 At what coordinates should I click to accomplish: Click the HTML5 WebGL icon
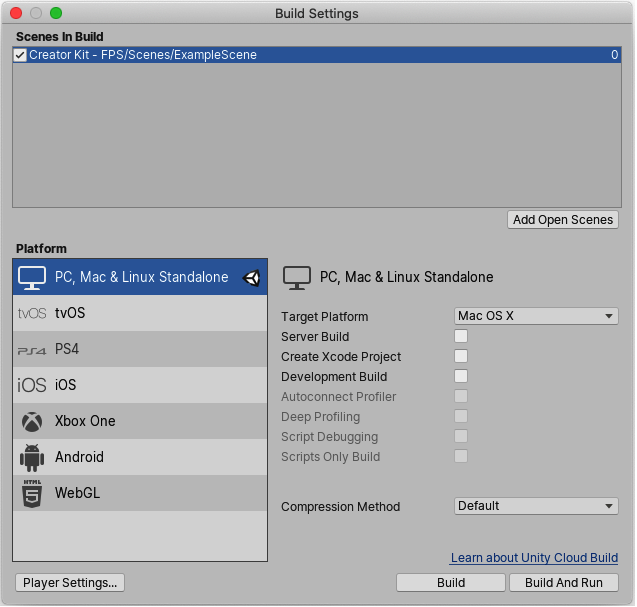[x=32, y=494]
